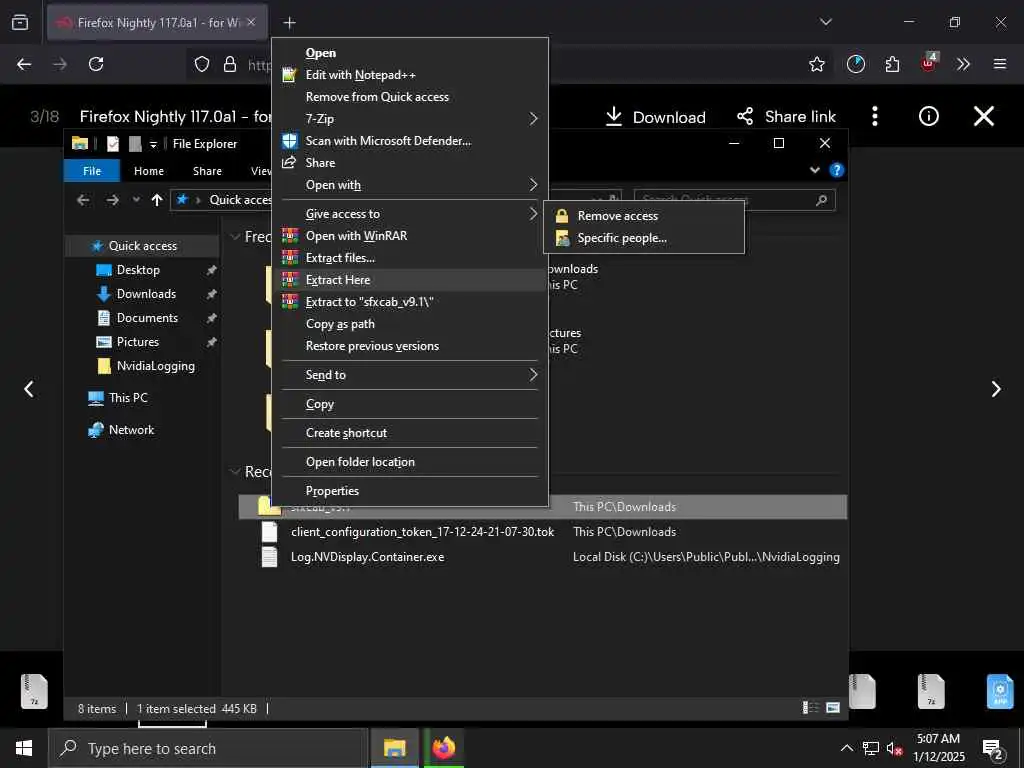Open the list all tabs dropdown
This screenshot has height=768, width=1024.
[x=825, y=22]
